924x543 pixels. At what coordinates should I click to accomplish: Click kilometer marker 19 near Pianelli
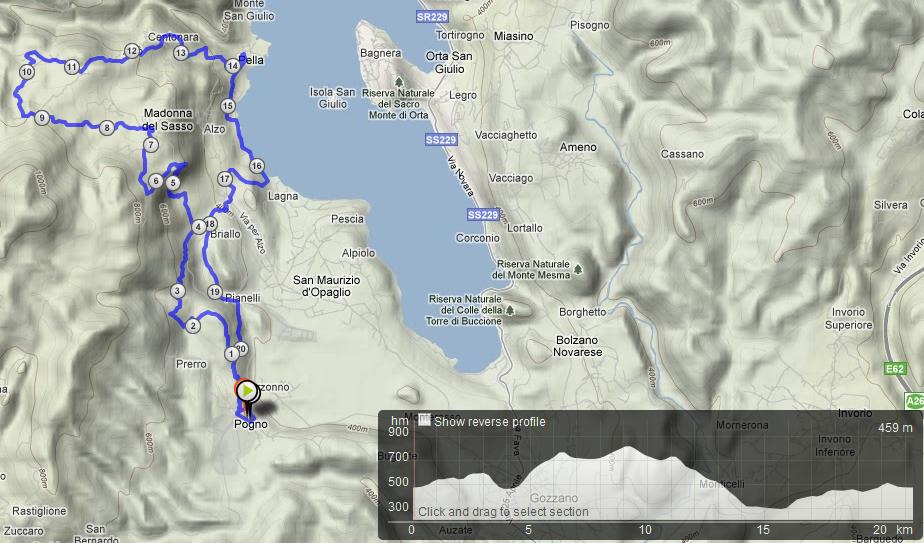tap(214, 292)
